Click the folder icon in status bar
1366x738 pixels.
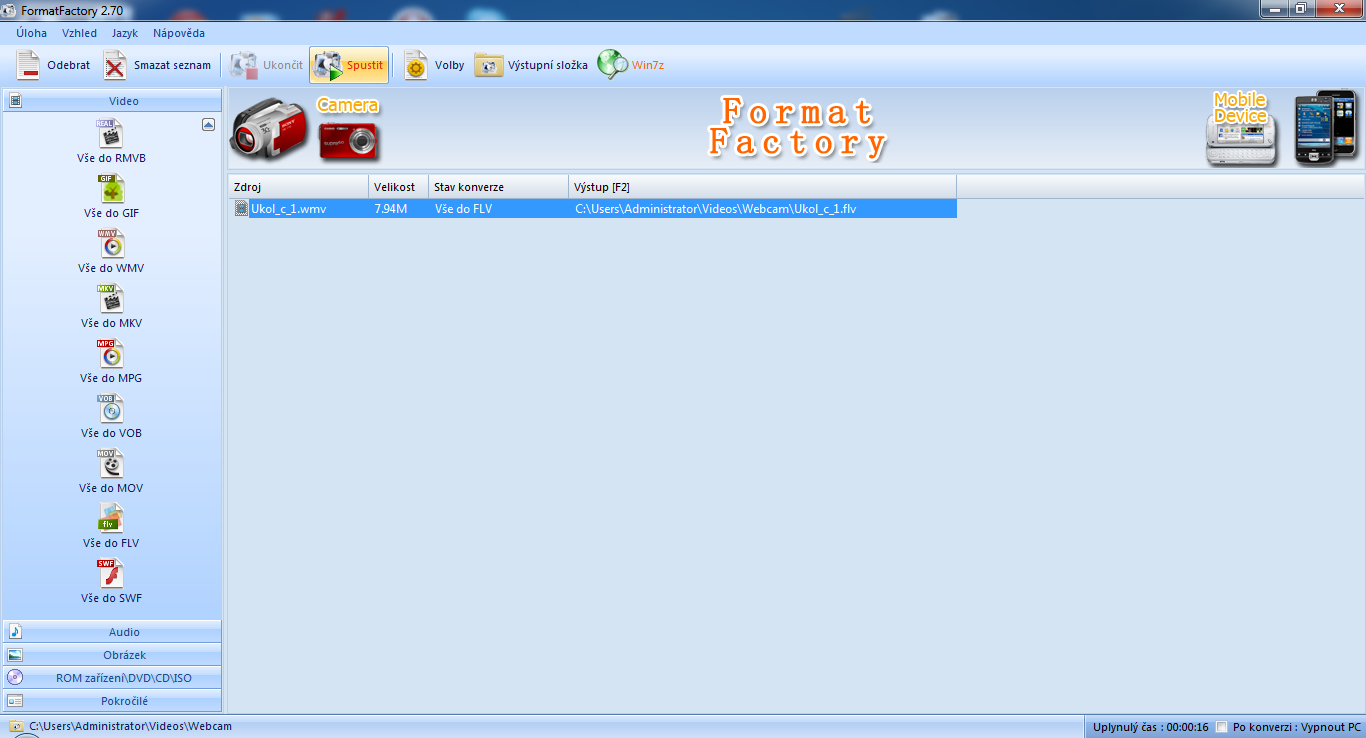pyautogui.click(x=16, y=726)
